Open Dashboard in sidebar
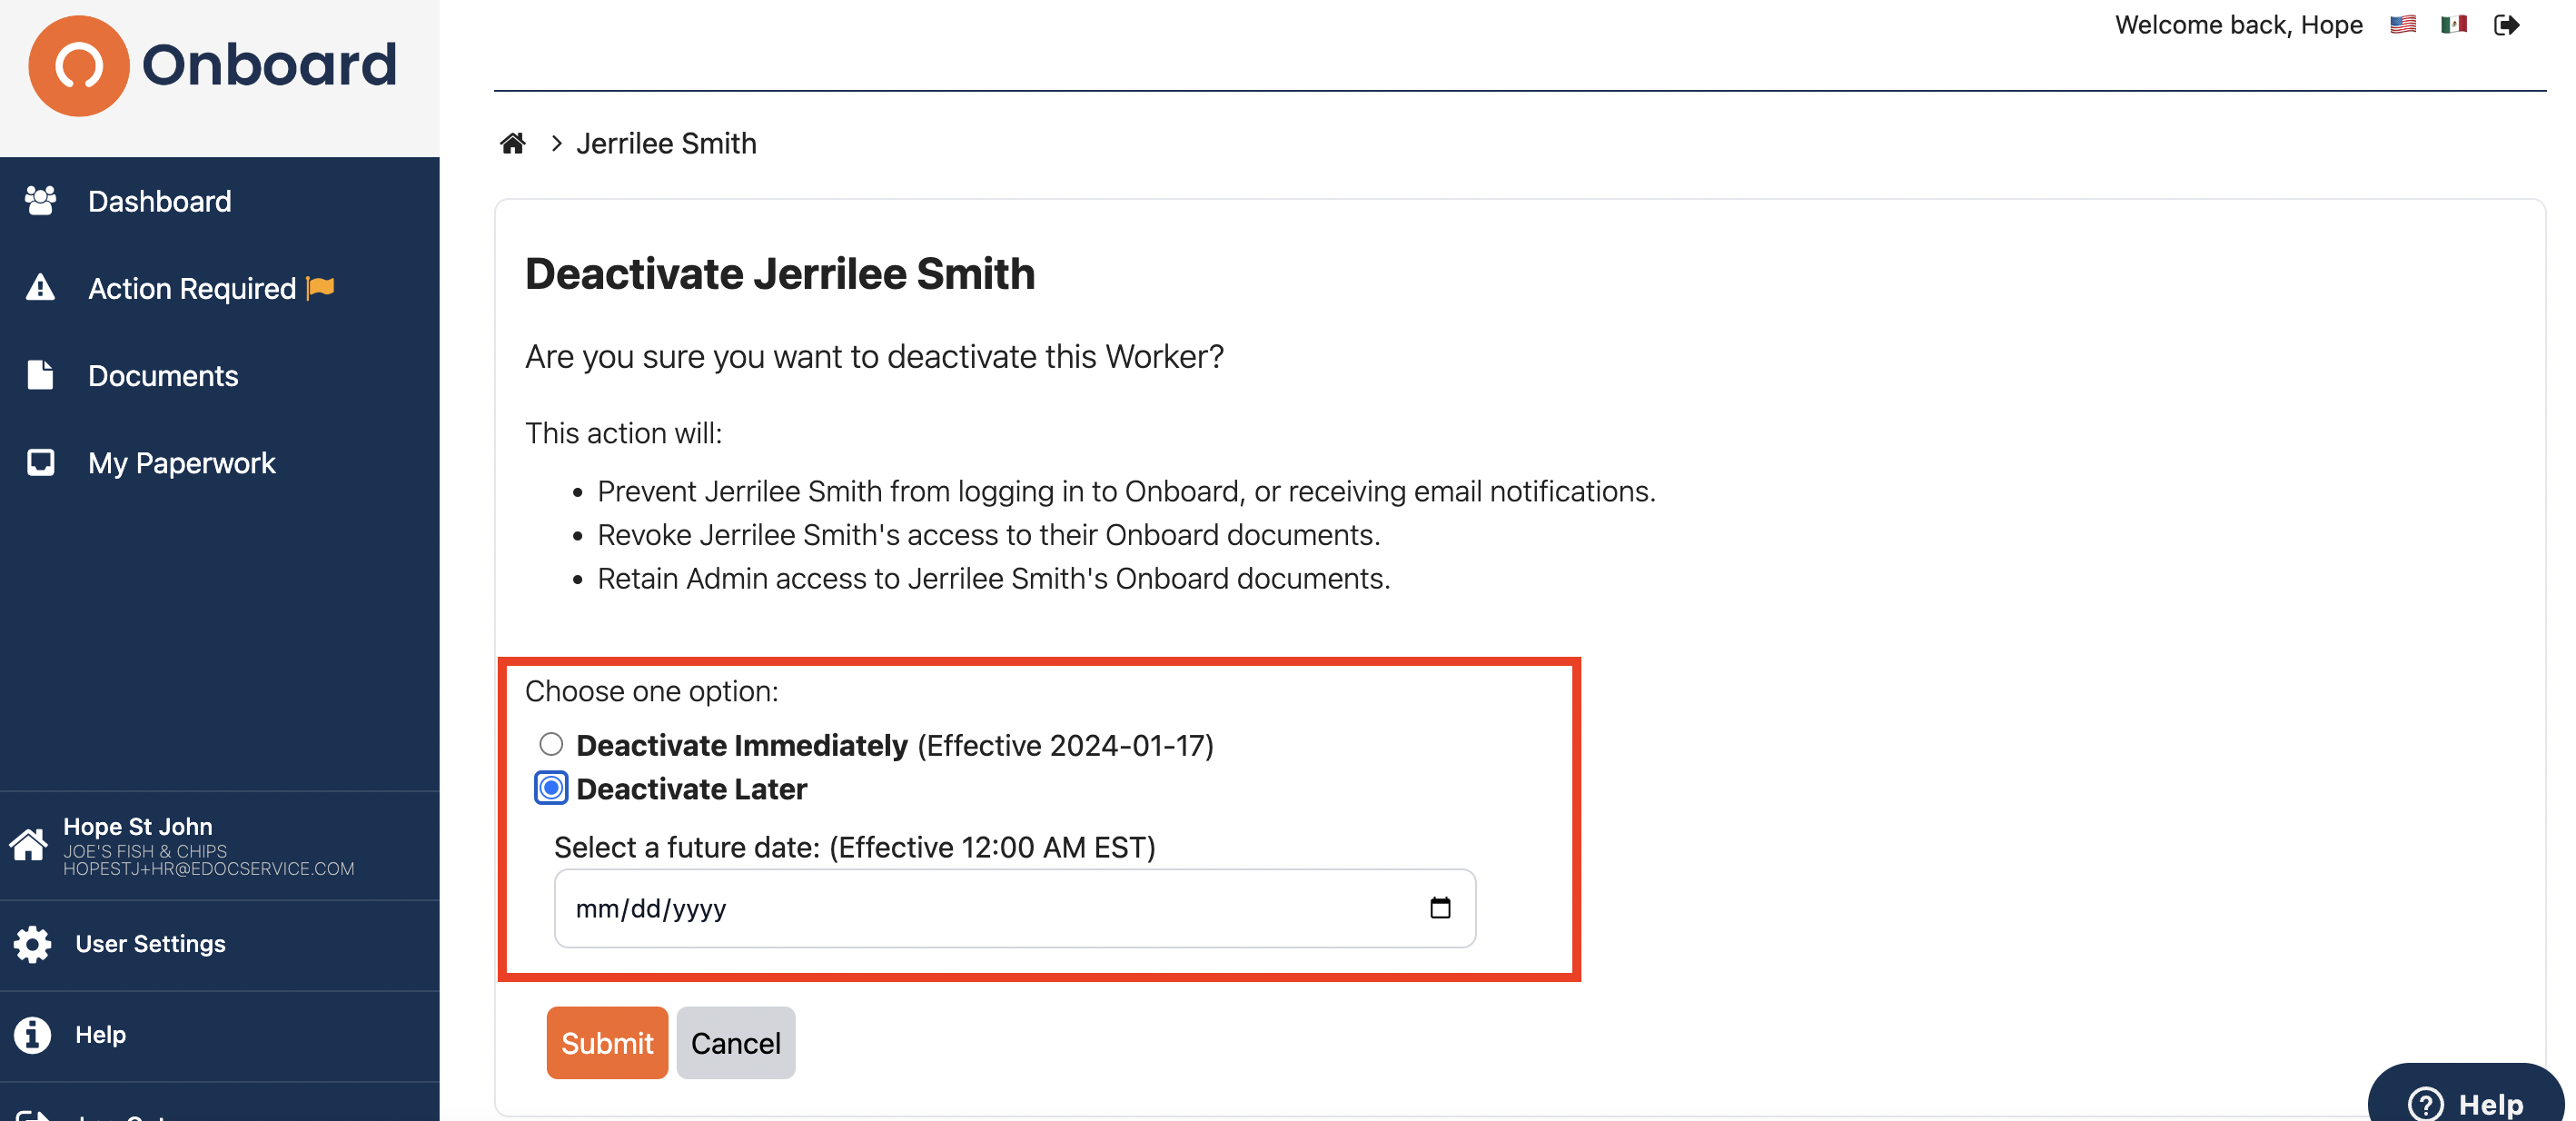The height and width of the screenshot is (1121, 2576). 159,201
